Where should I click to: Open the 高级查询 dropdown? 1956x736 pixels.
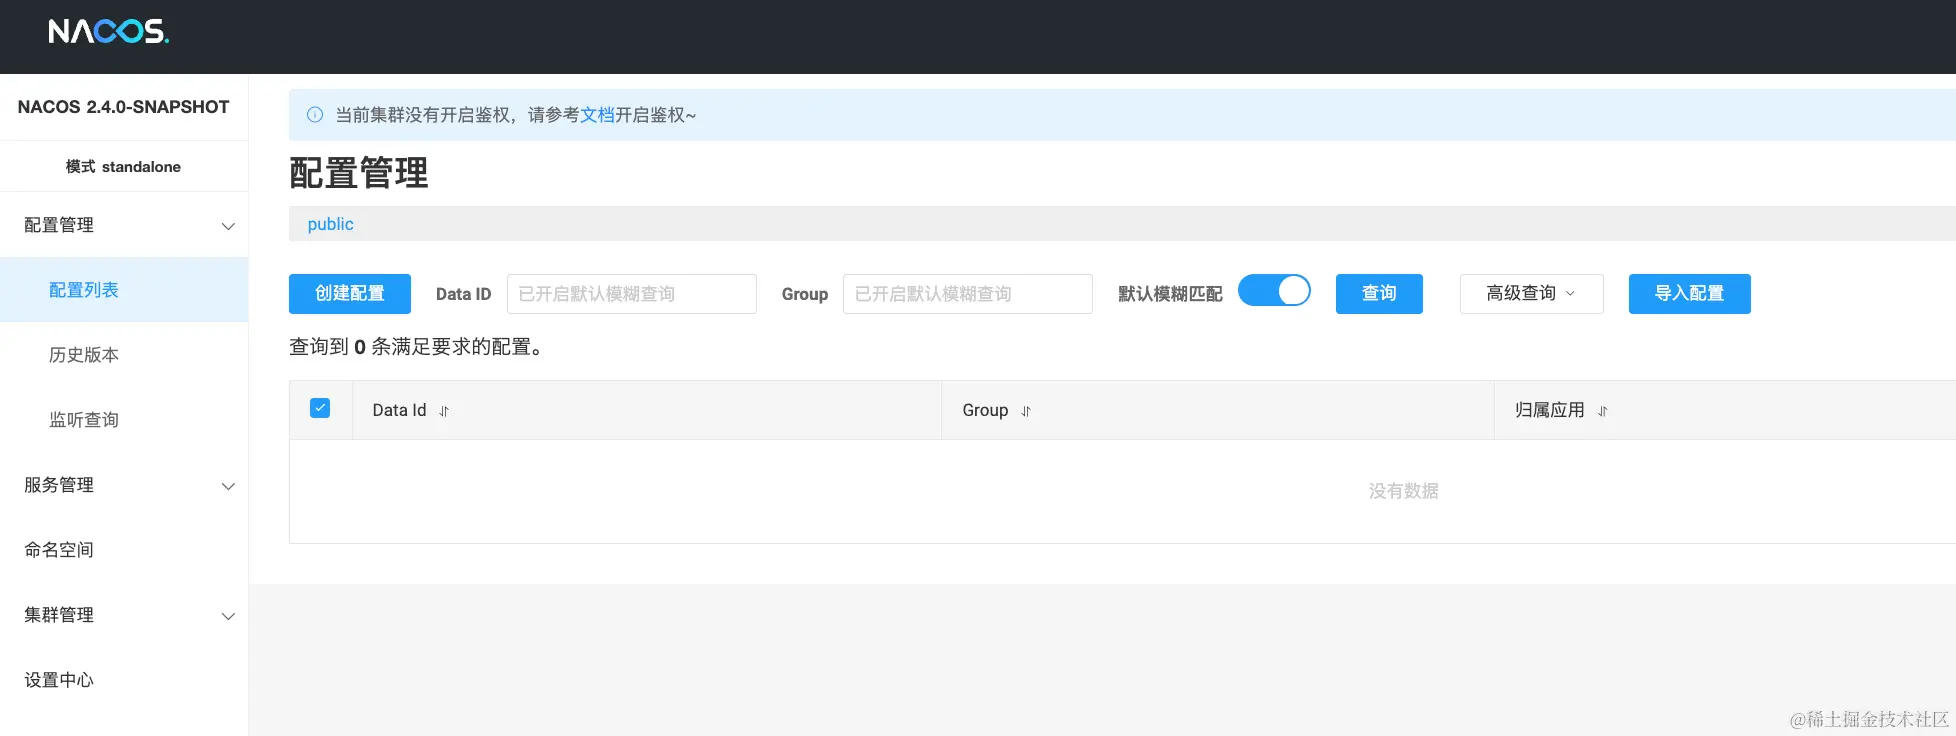1531,294
